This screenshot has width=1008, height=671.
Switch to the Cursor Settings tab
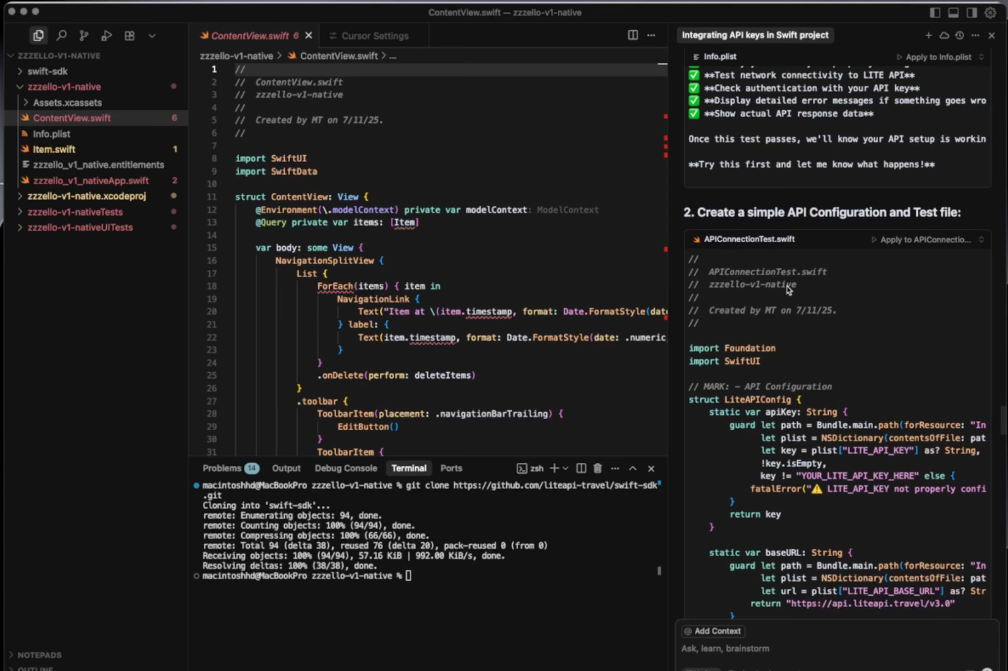coord(376,34)
